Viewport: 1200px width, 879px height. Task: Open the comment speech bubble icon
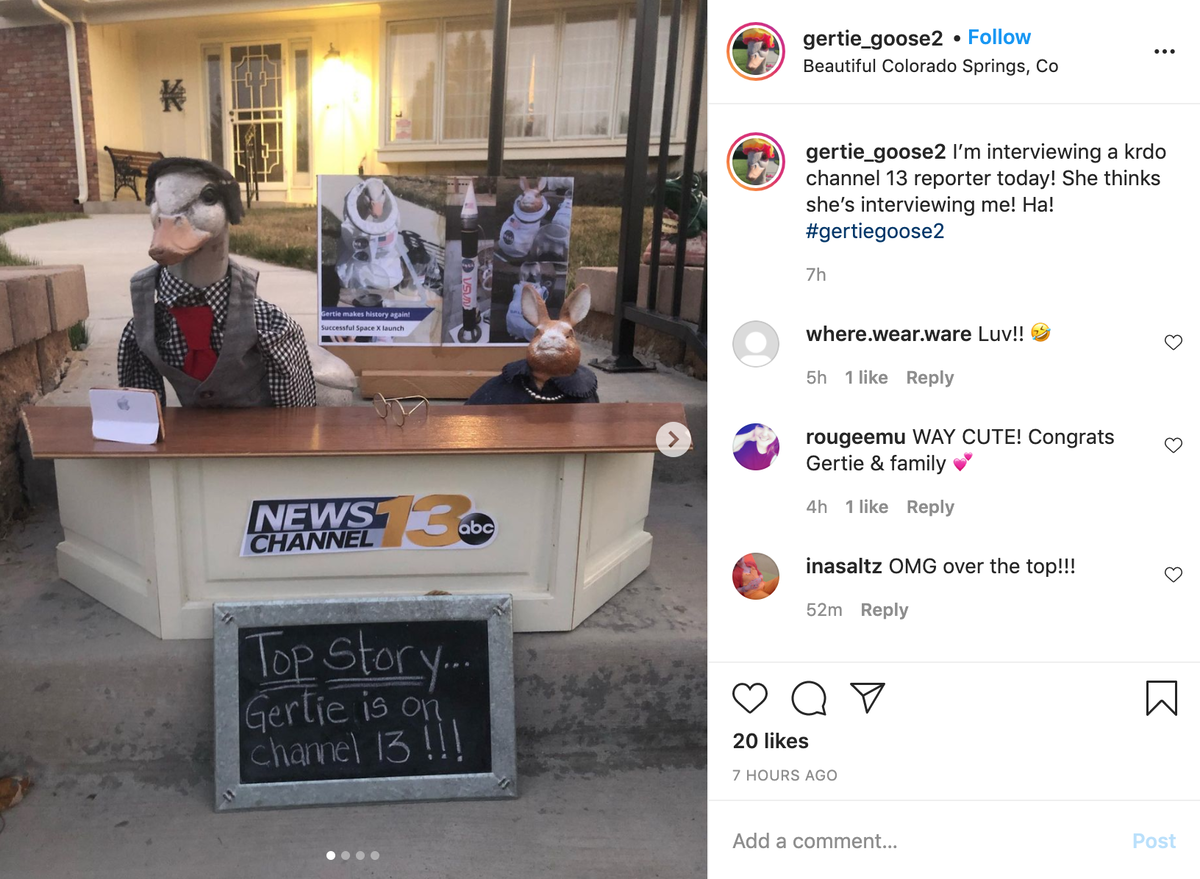pos(809,698)
